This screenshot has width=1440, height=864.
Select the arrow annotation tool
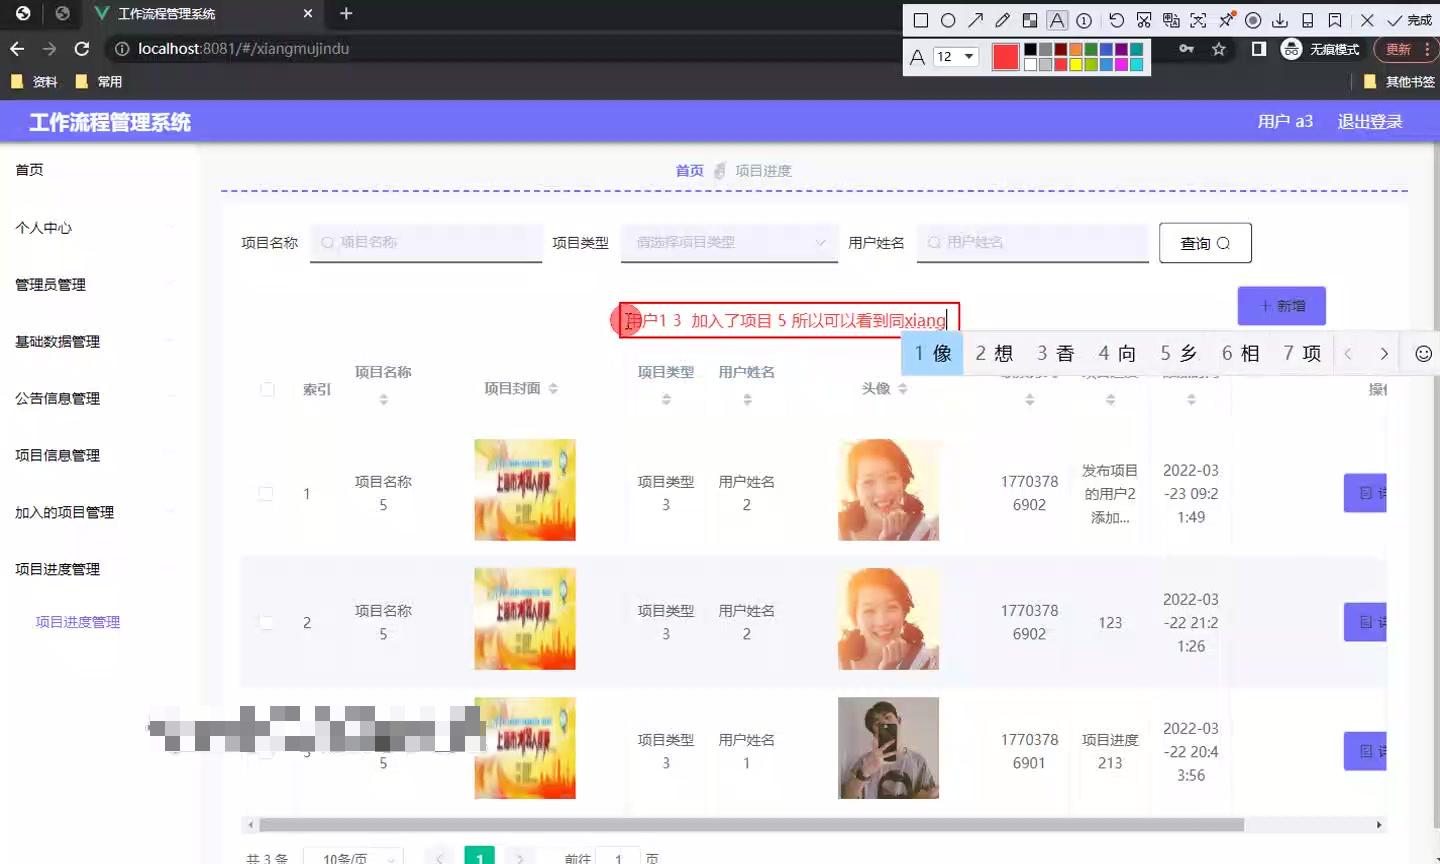[975, 18]
